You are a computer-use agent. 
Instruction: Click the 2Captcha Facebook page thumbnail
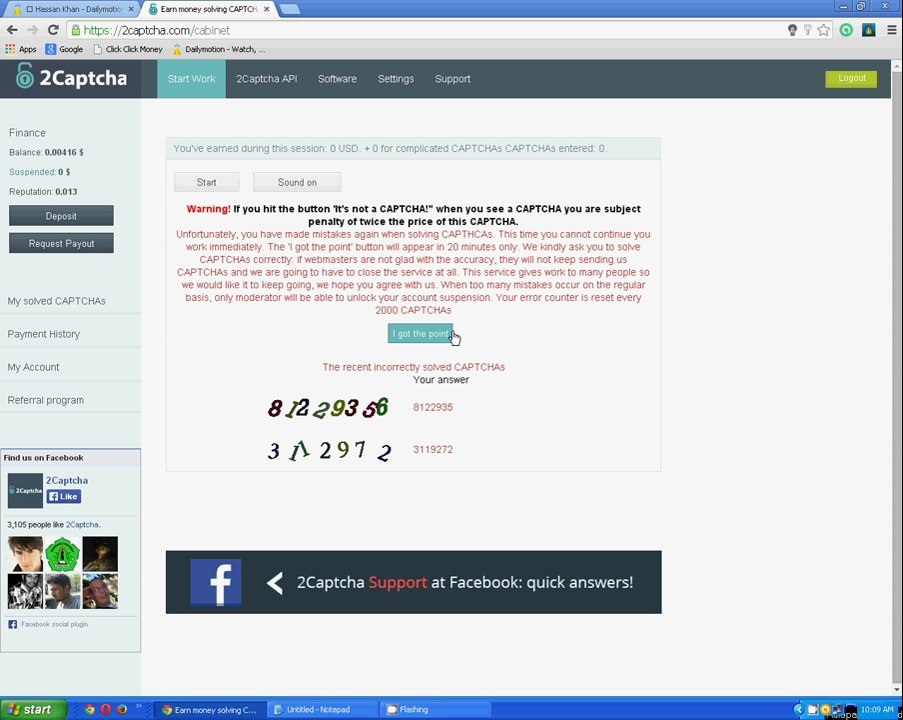click(25, 491)
